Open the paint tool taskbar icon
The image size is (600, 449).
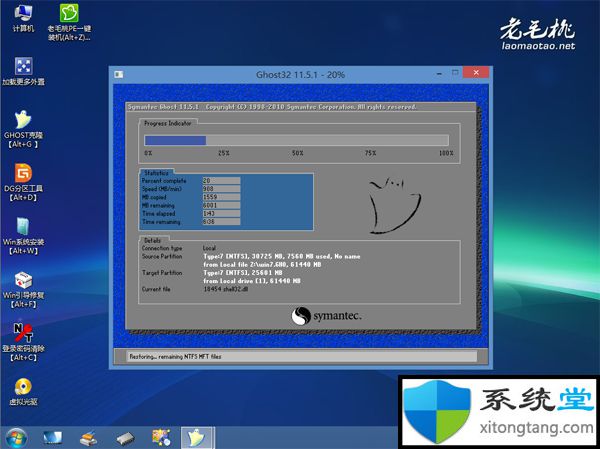[89, 438]
